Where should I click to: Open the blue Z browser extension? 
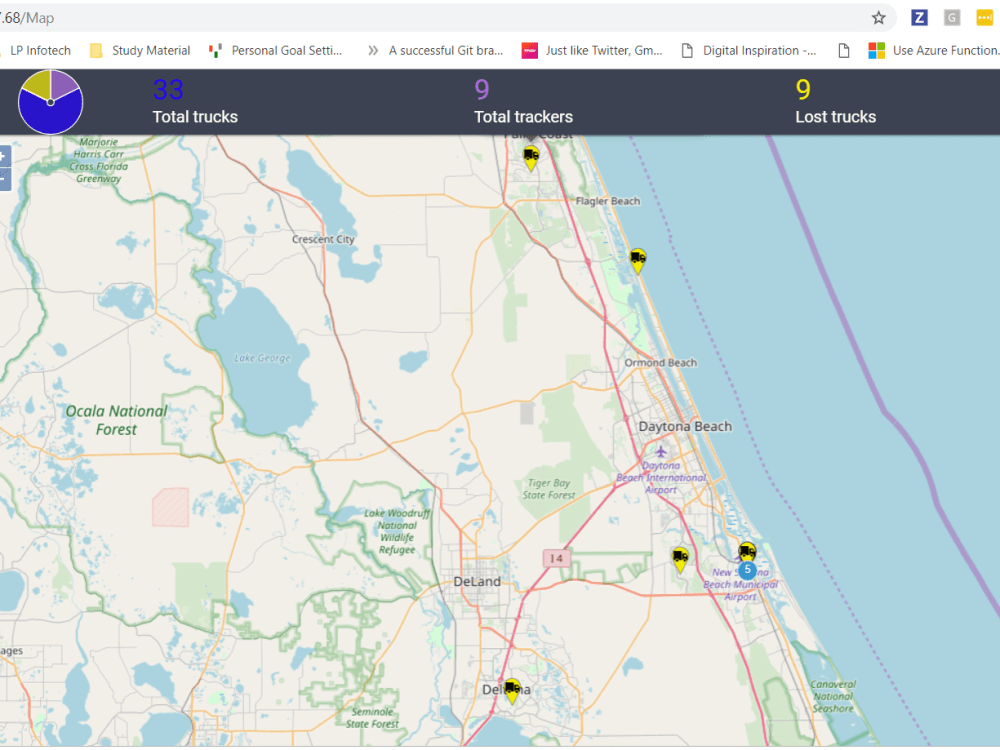coord(919,18)
